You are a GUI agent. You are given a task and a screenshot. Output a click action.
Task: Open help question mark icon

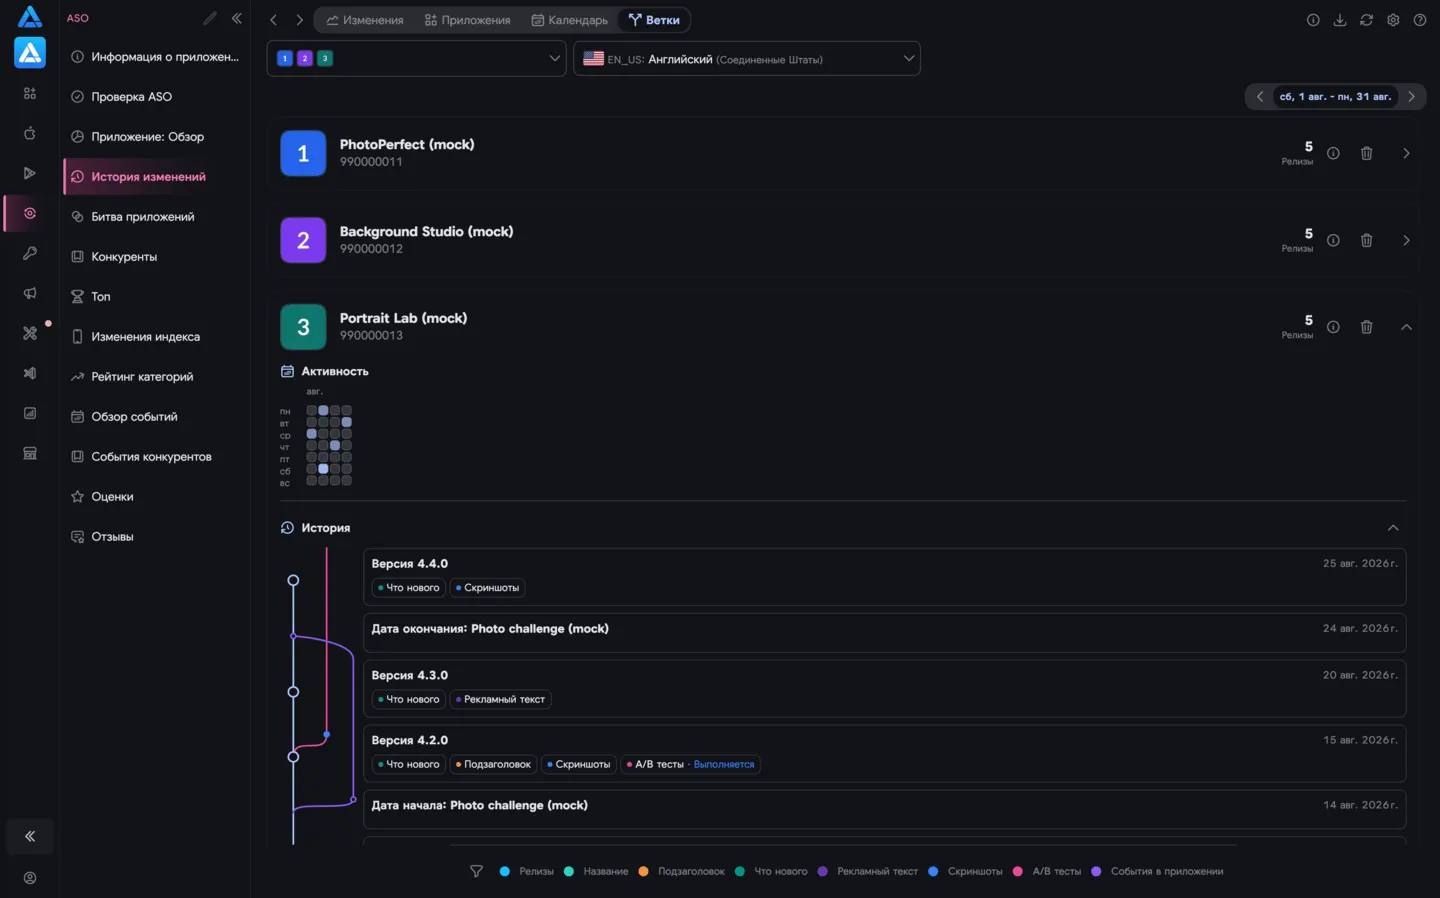click(1420, 20)
